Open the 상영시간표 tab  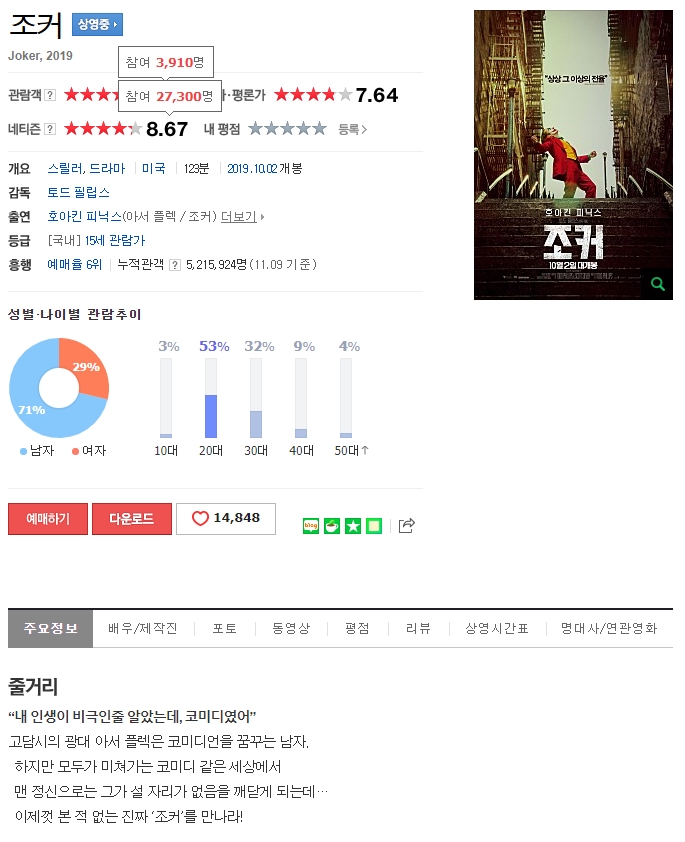pyautogui.click(x=497, y=628)
